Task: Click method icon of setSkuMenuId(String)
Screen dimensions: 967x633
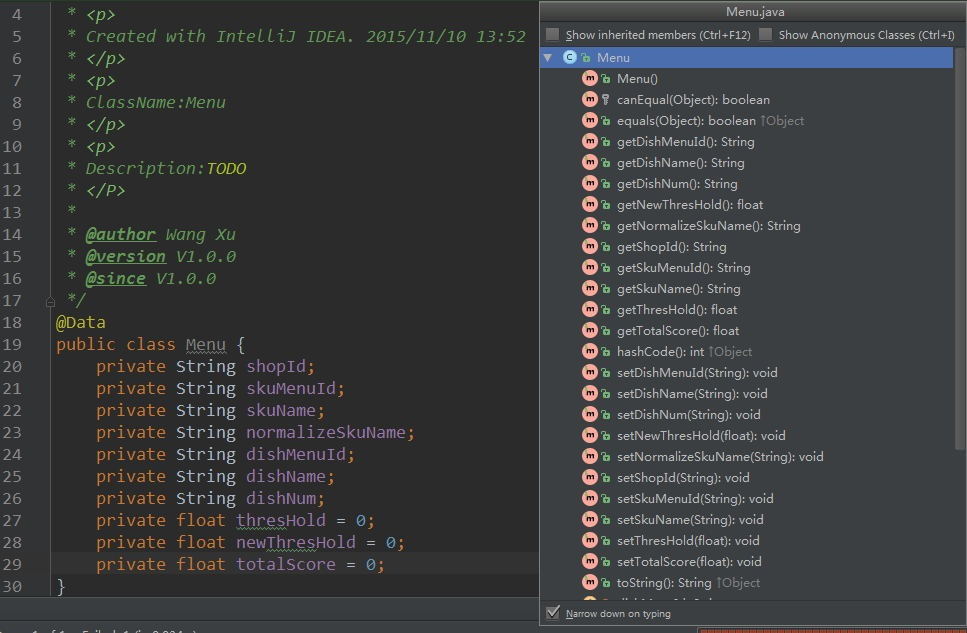Action: [x=590, y=498]
